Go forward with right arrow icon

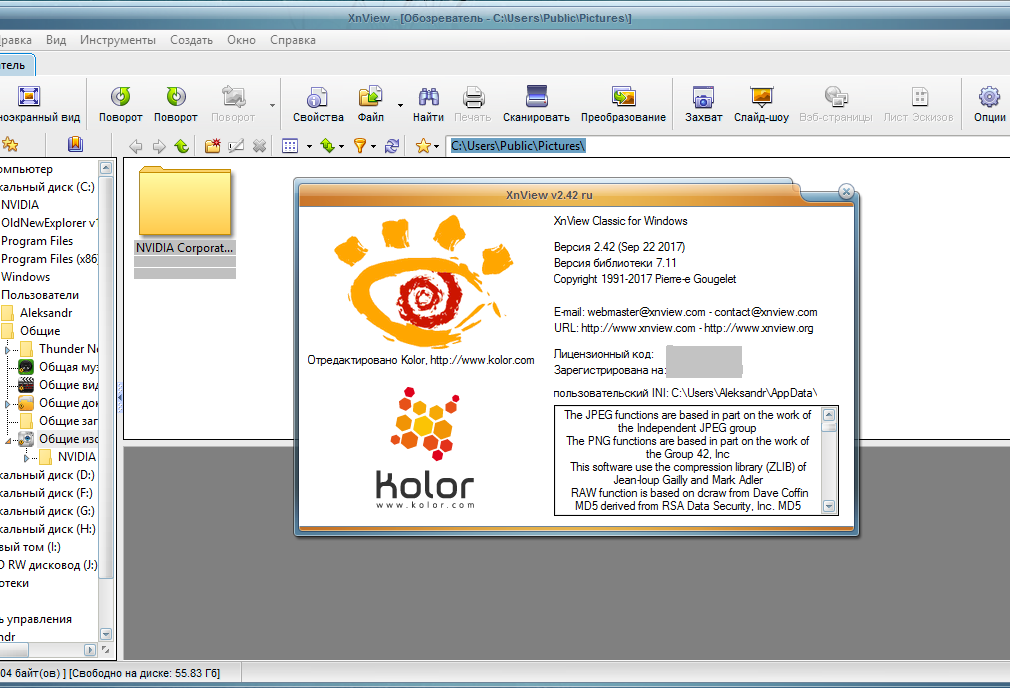158,146
